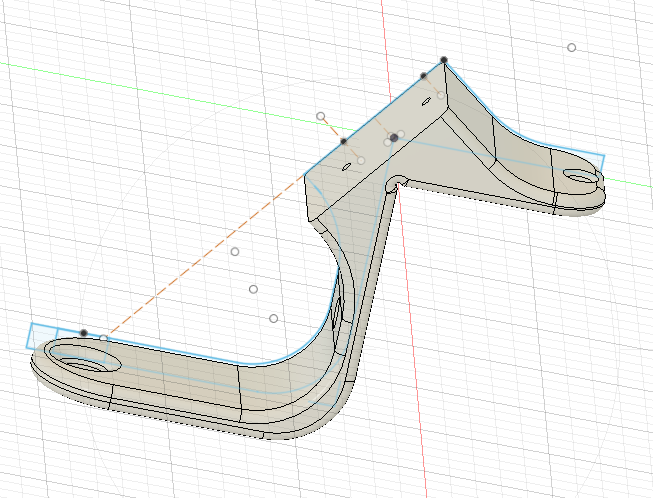The image size is (653, 498).
Task: Click the mounting hole on the right arm
Action: click(580, 177)
